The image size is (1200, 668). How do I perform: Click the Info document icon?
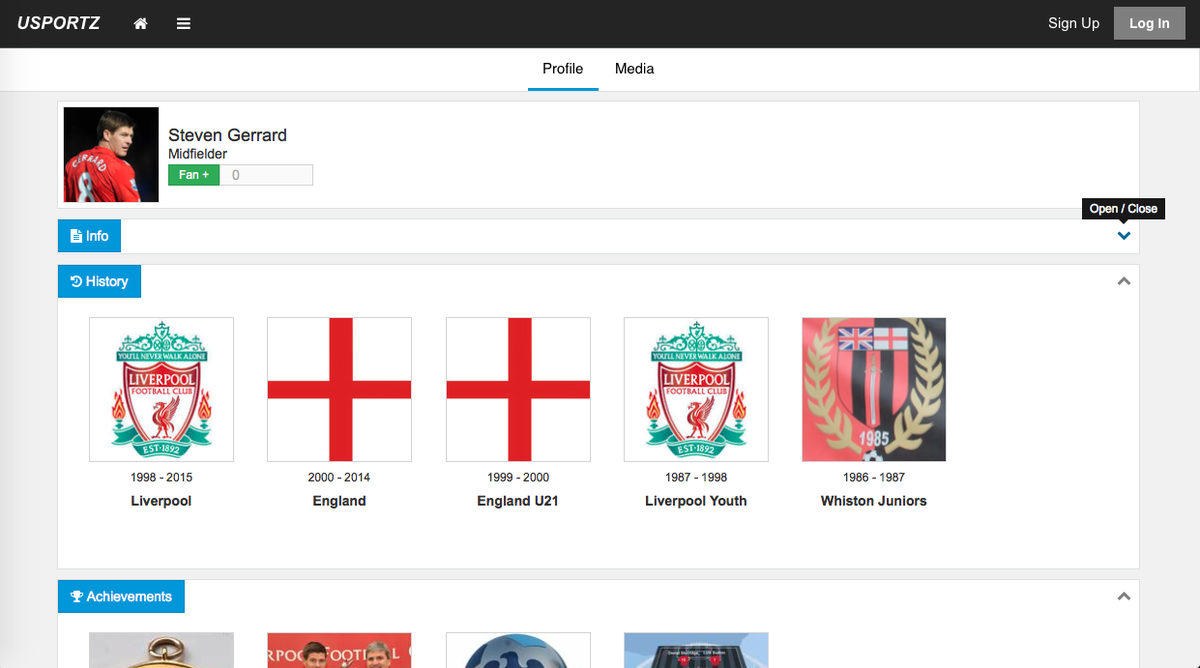click(x=76, y=236)
